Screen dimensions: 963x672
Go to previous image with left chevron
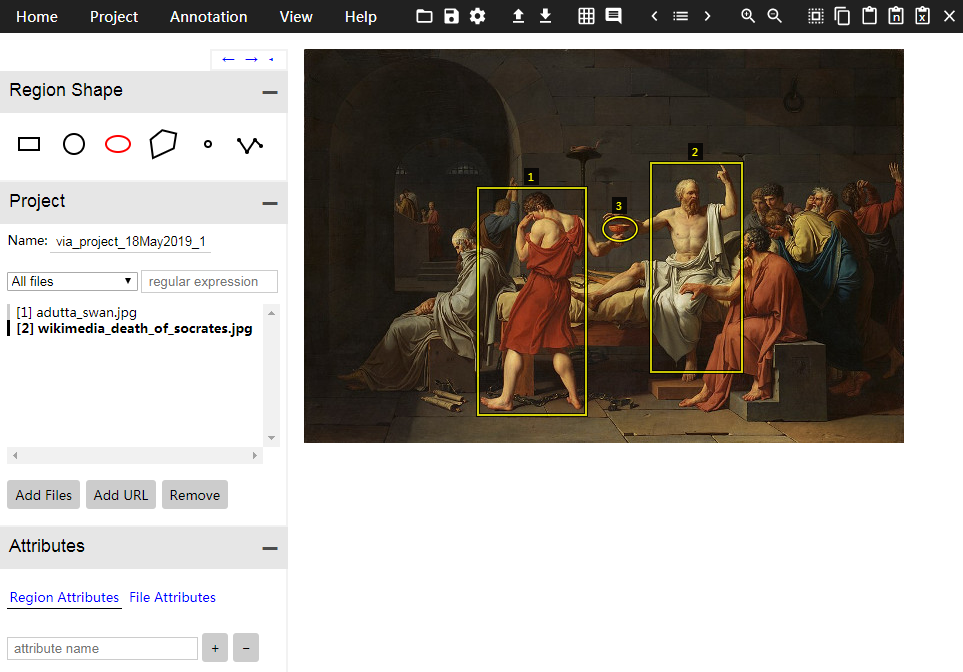click(x=654, y=16)
